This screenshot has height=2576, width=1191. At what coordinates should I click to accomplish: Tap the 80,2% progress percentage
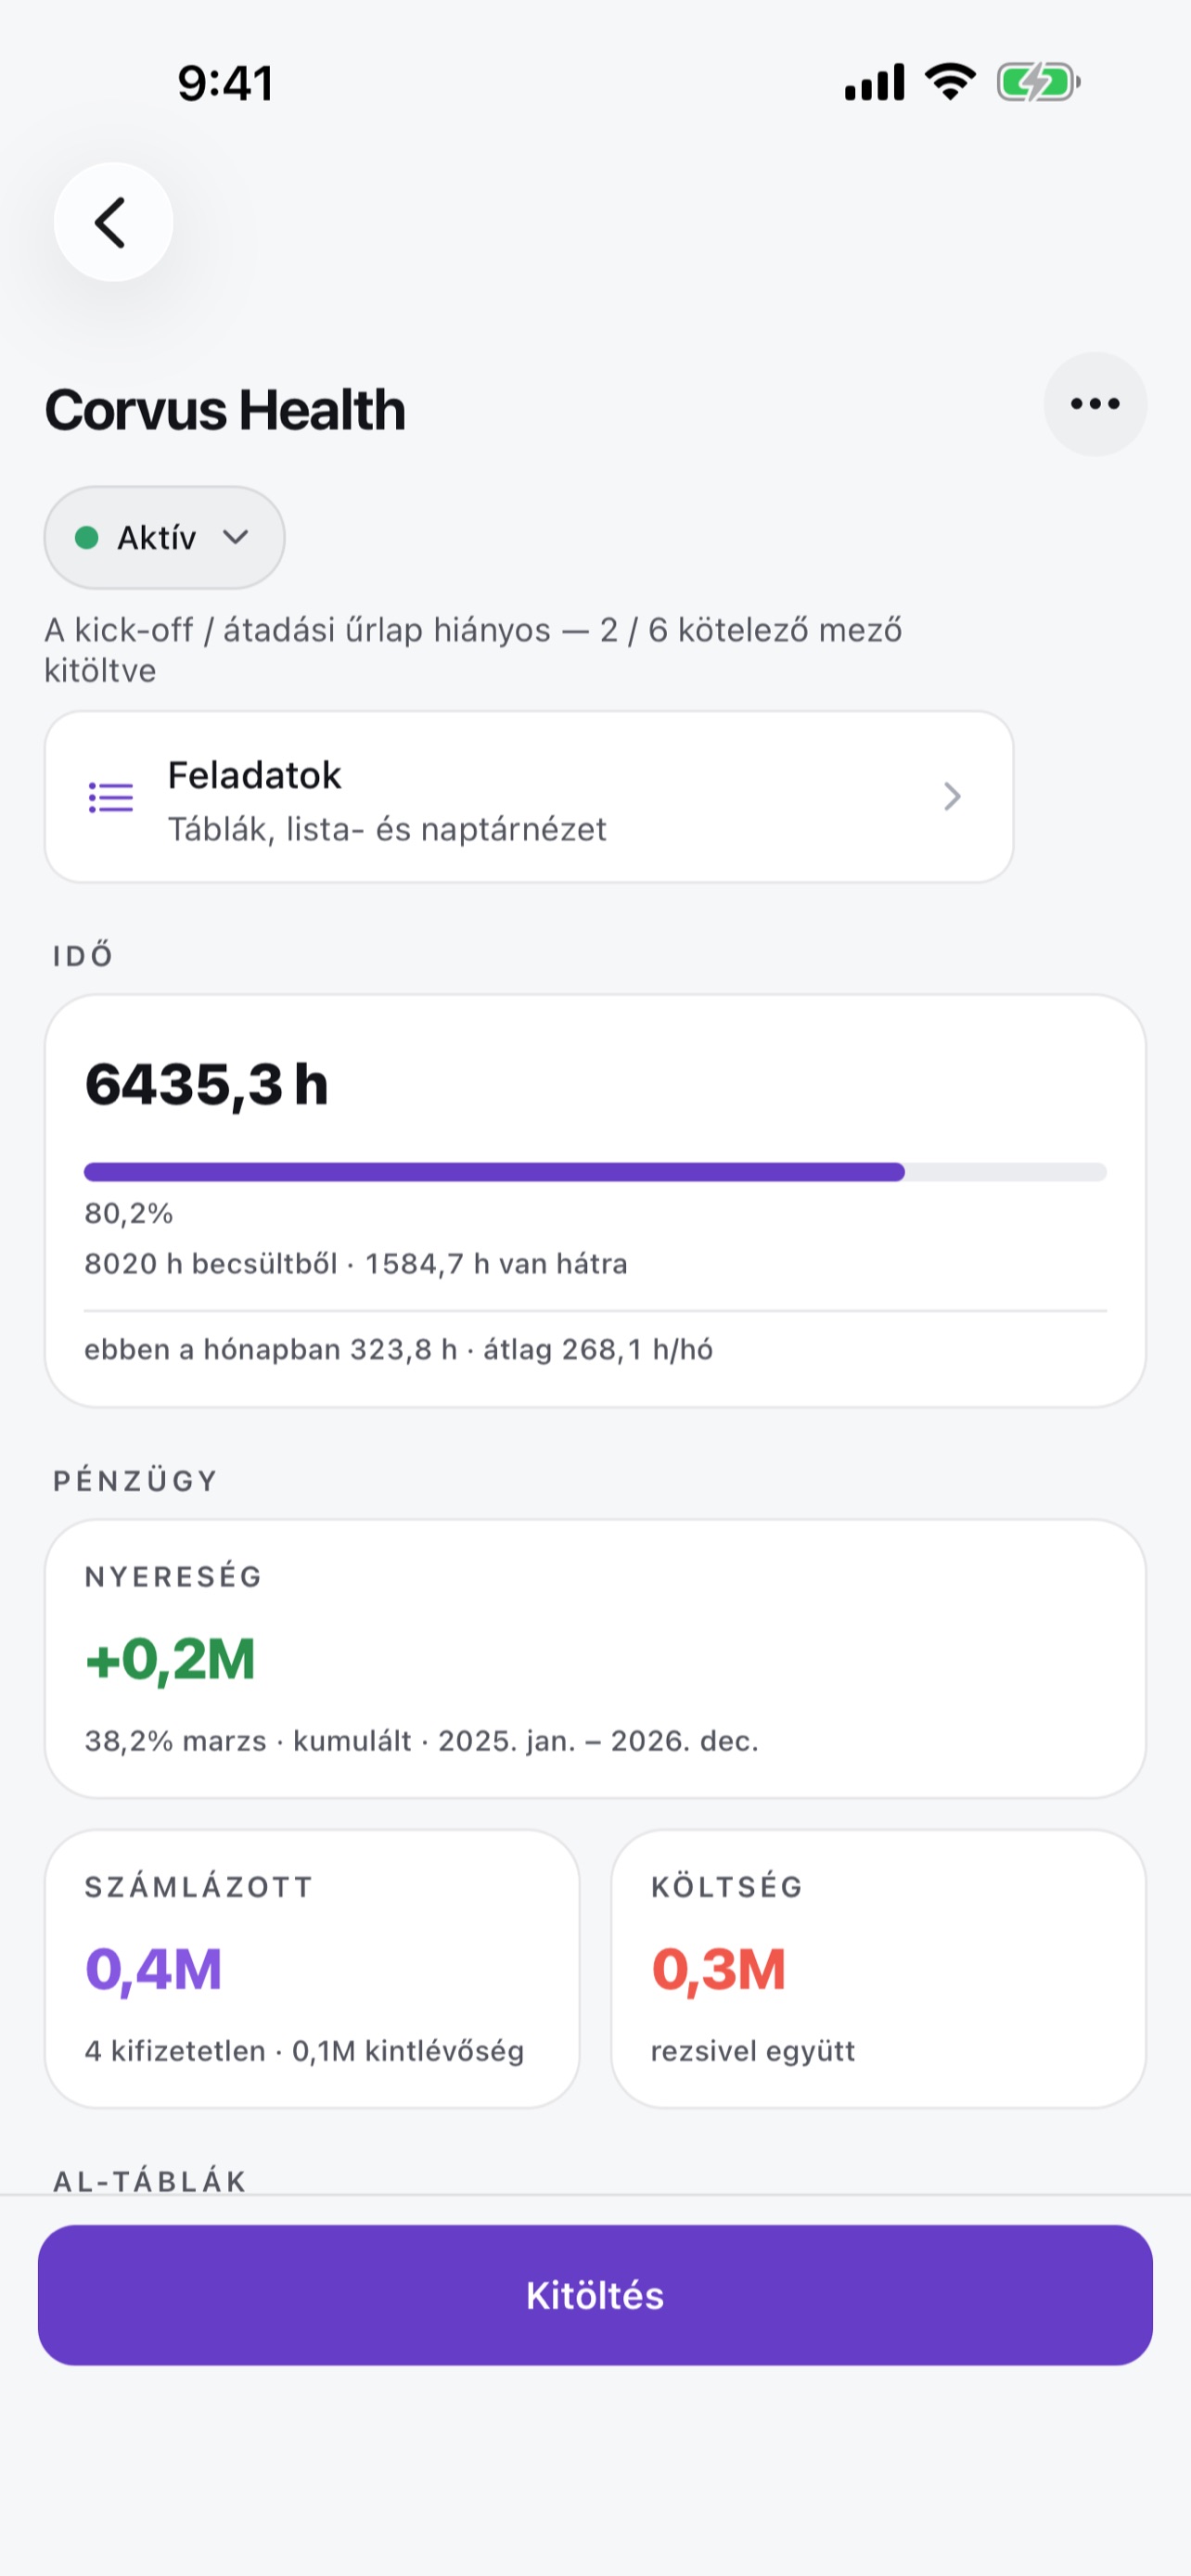129,1213
